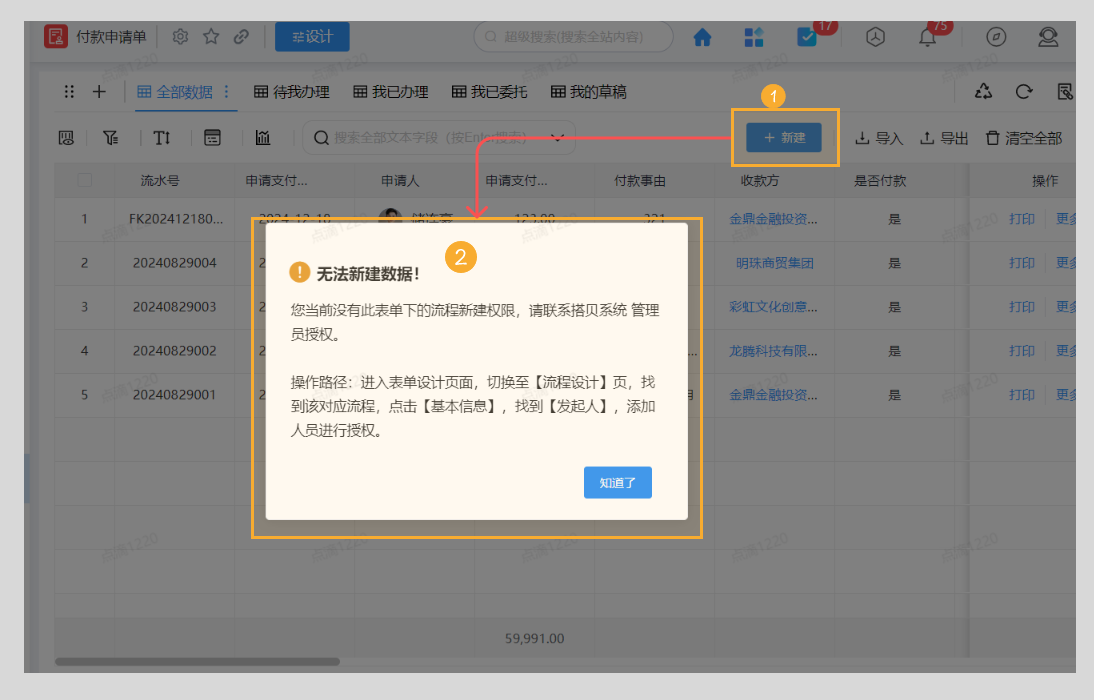Open the statistics chart icon
Screen dimensions: 1094x700
pyautogui.click(x=263, y=138)
